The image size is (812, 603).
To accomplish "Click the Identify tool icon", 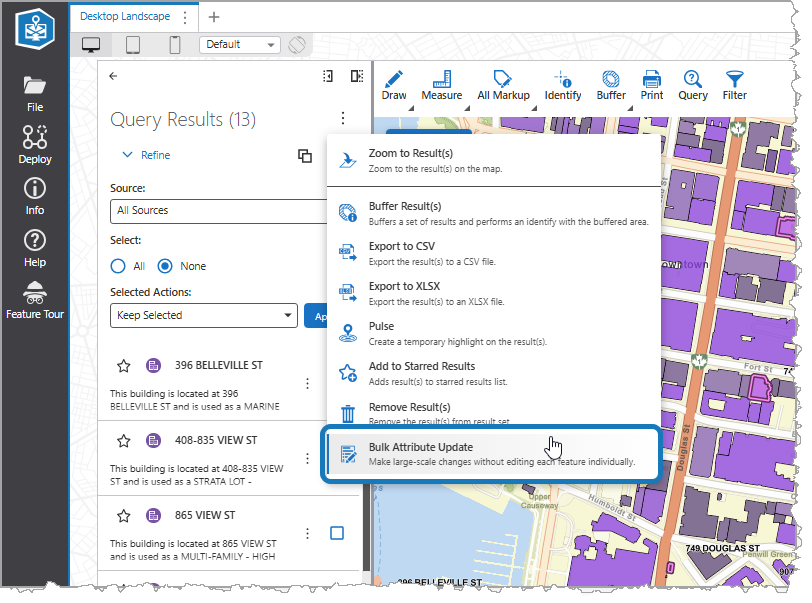I will click(x=562, y=84).
